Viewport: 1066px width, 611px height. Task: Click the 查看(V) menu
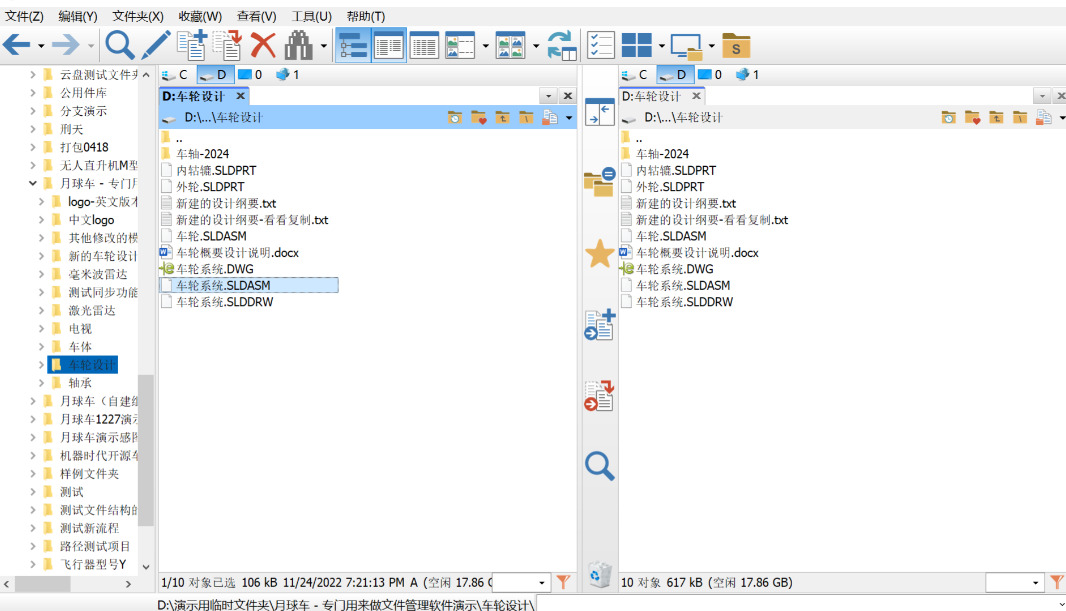click(256, 16)
